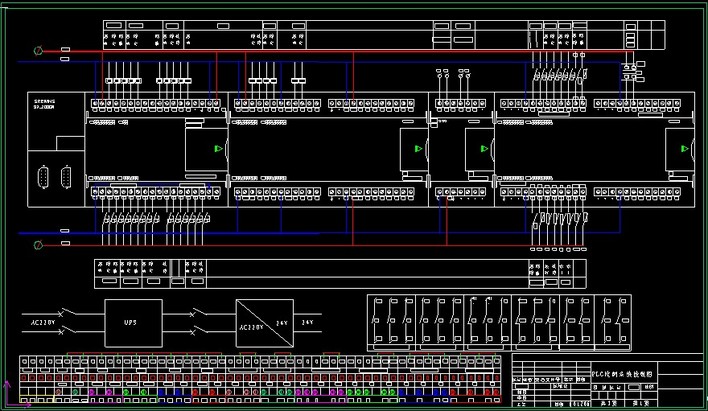
Task: Select the second green triangle marker
Action: [413, 148]
